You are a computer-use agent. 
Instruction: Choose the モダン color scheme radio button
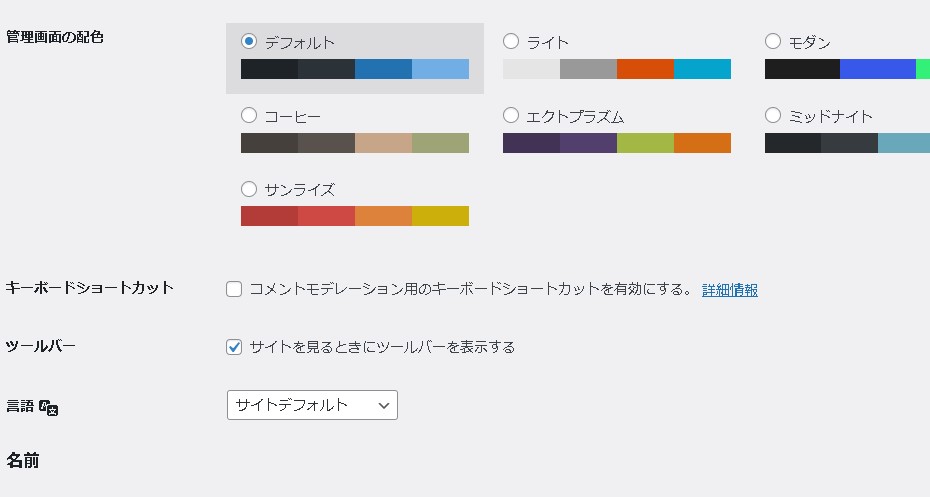click(x=773, y=42)
